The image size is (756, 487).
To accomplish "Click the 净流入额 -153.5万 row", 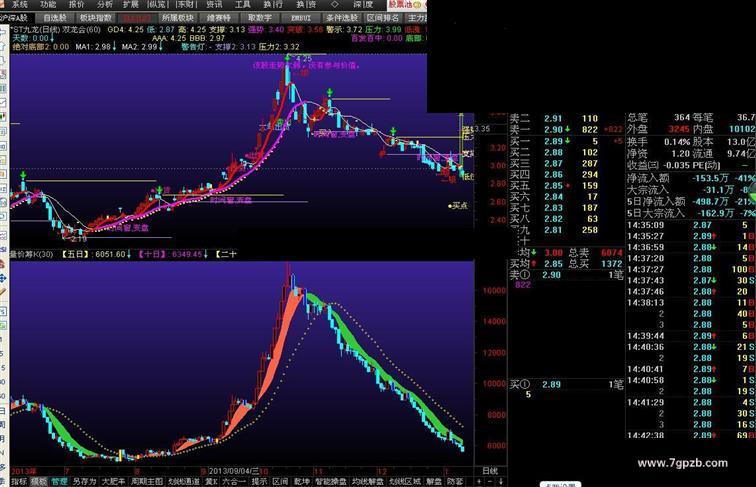I will tap(691, 178).
